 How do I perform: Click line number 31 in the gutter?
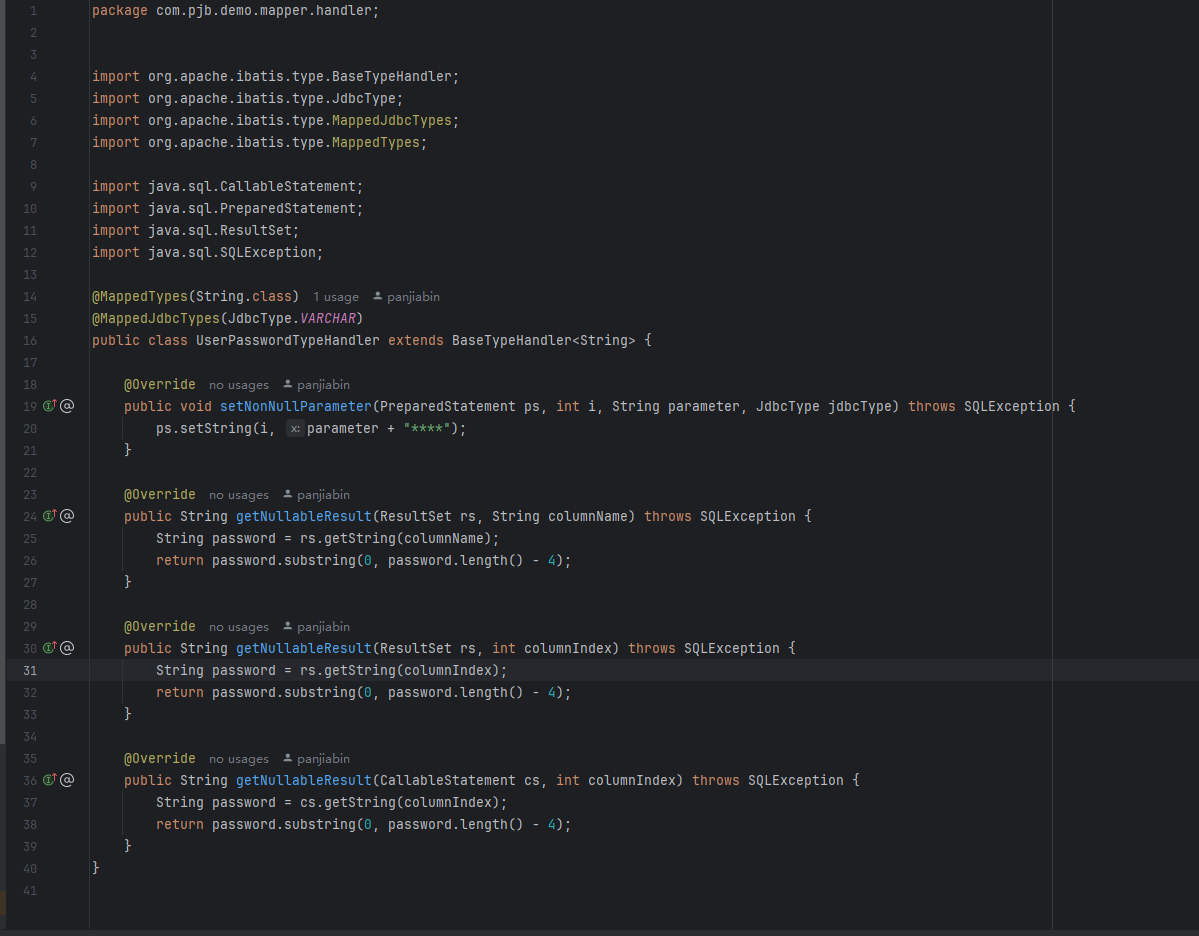[30, 670]
